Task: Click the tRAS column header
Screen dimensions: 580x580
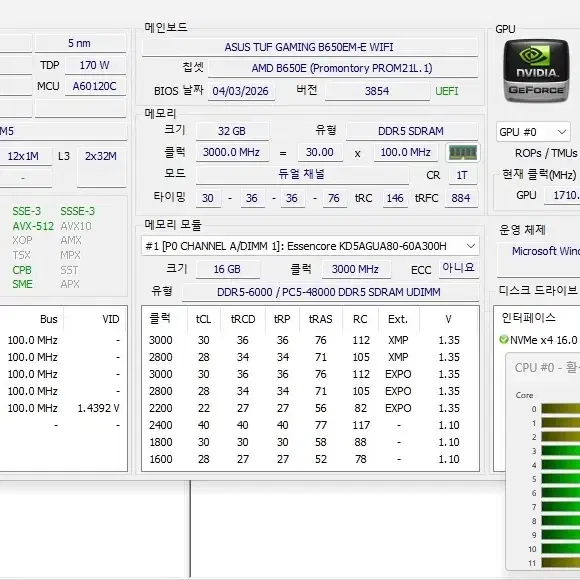Action: pyautogui.click(x=321, y=319)
